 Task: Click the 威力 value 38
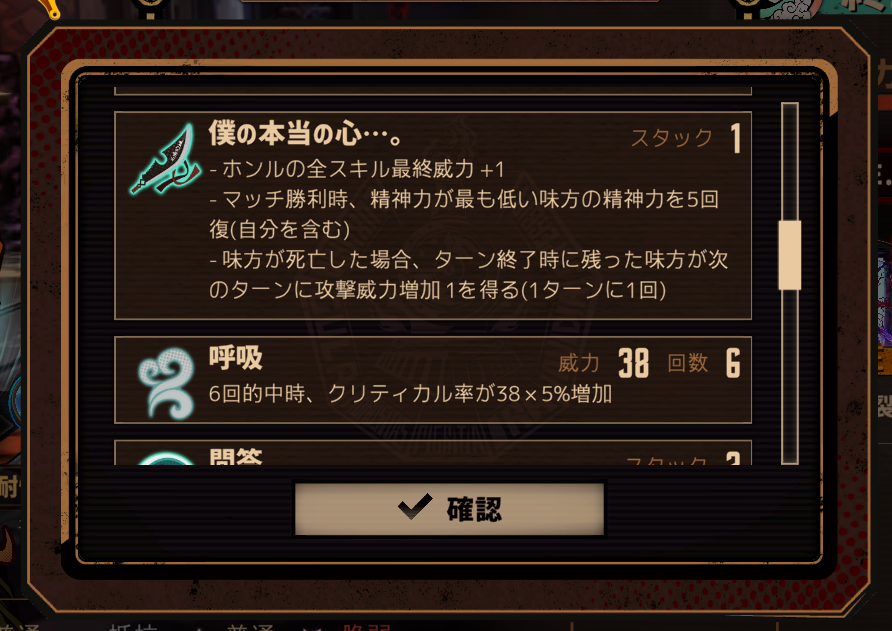coord(633,363)
